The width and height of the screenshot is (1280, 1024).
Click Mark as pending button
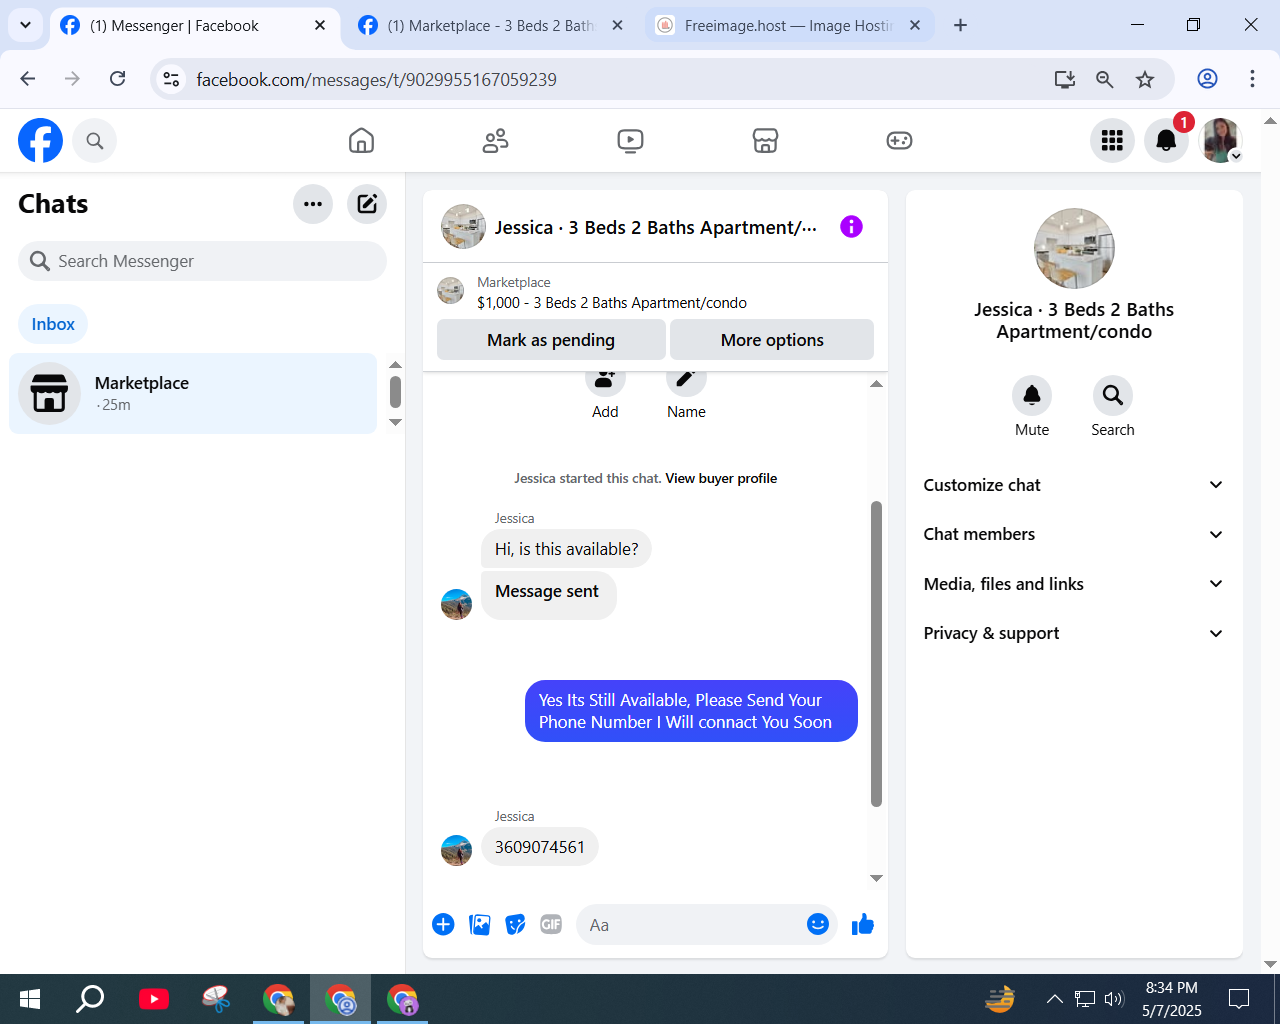(551, 340)
